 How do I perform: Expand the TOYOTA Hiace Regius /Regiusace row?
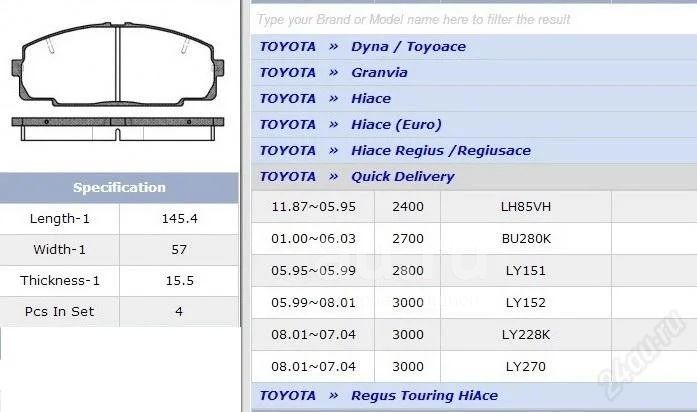474,151
